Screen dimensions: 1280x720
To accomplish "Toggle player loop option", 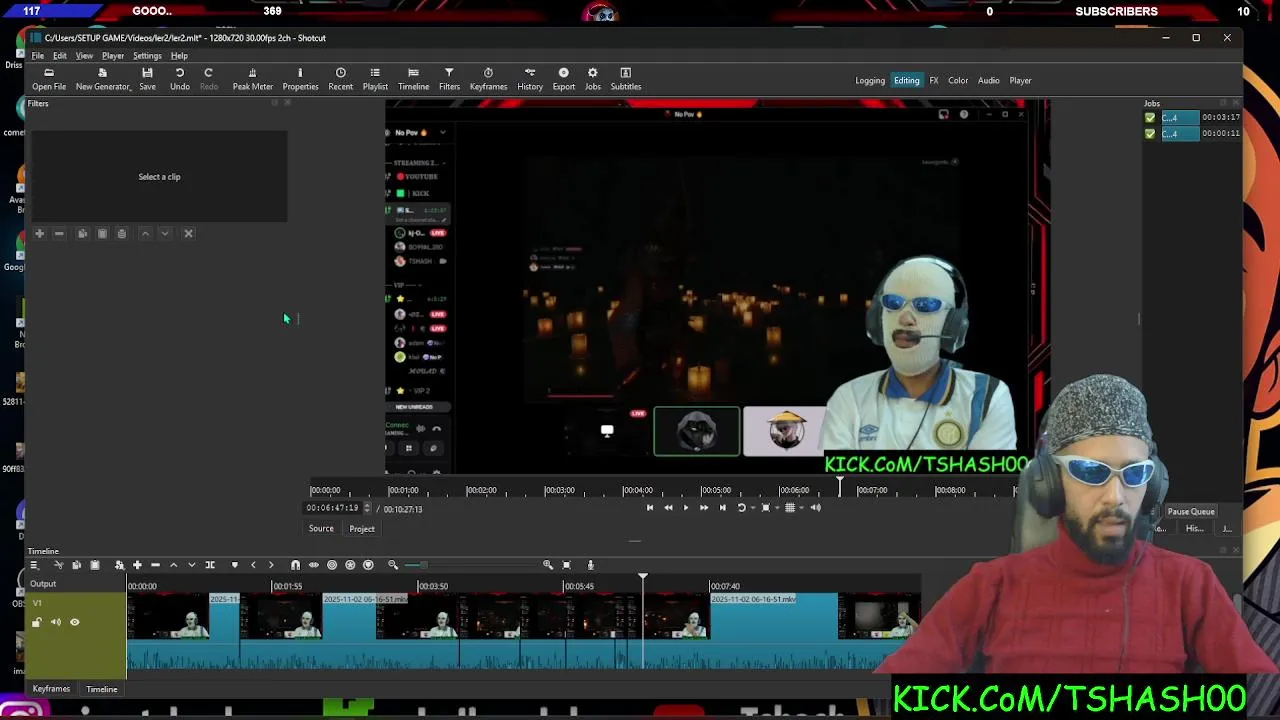I will 743,508.
